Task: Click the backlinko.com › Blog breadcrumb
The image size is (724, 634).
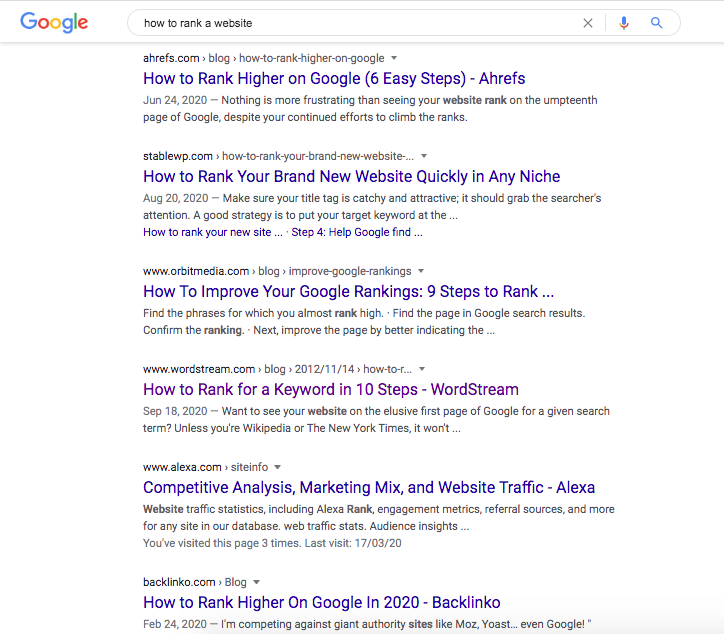Action: pos(195,582)
